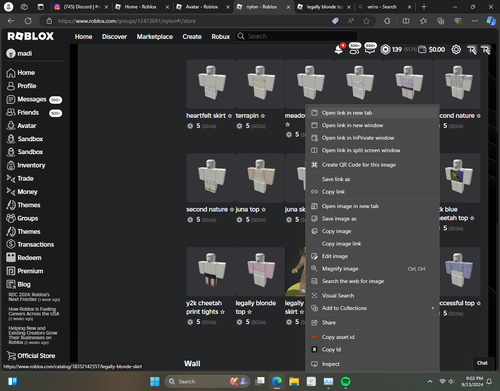Open Avatar in the sidebar
The height and width of the screenshot is (391, 500).
21,126
